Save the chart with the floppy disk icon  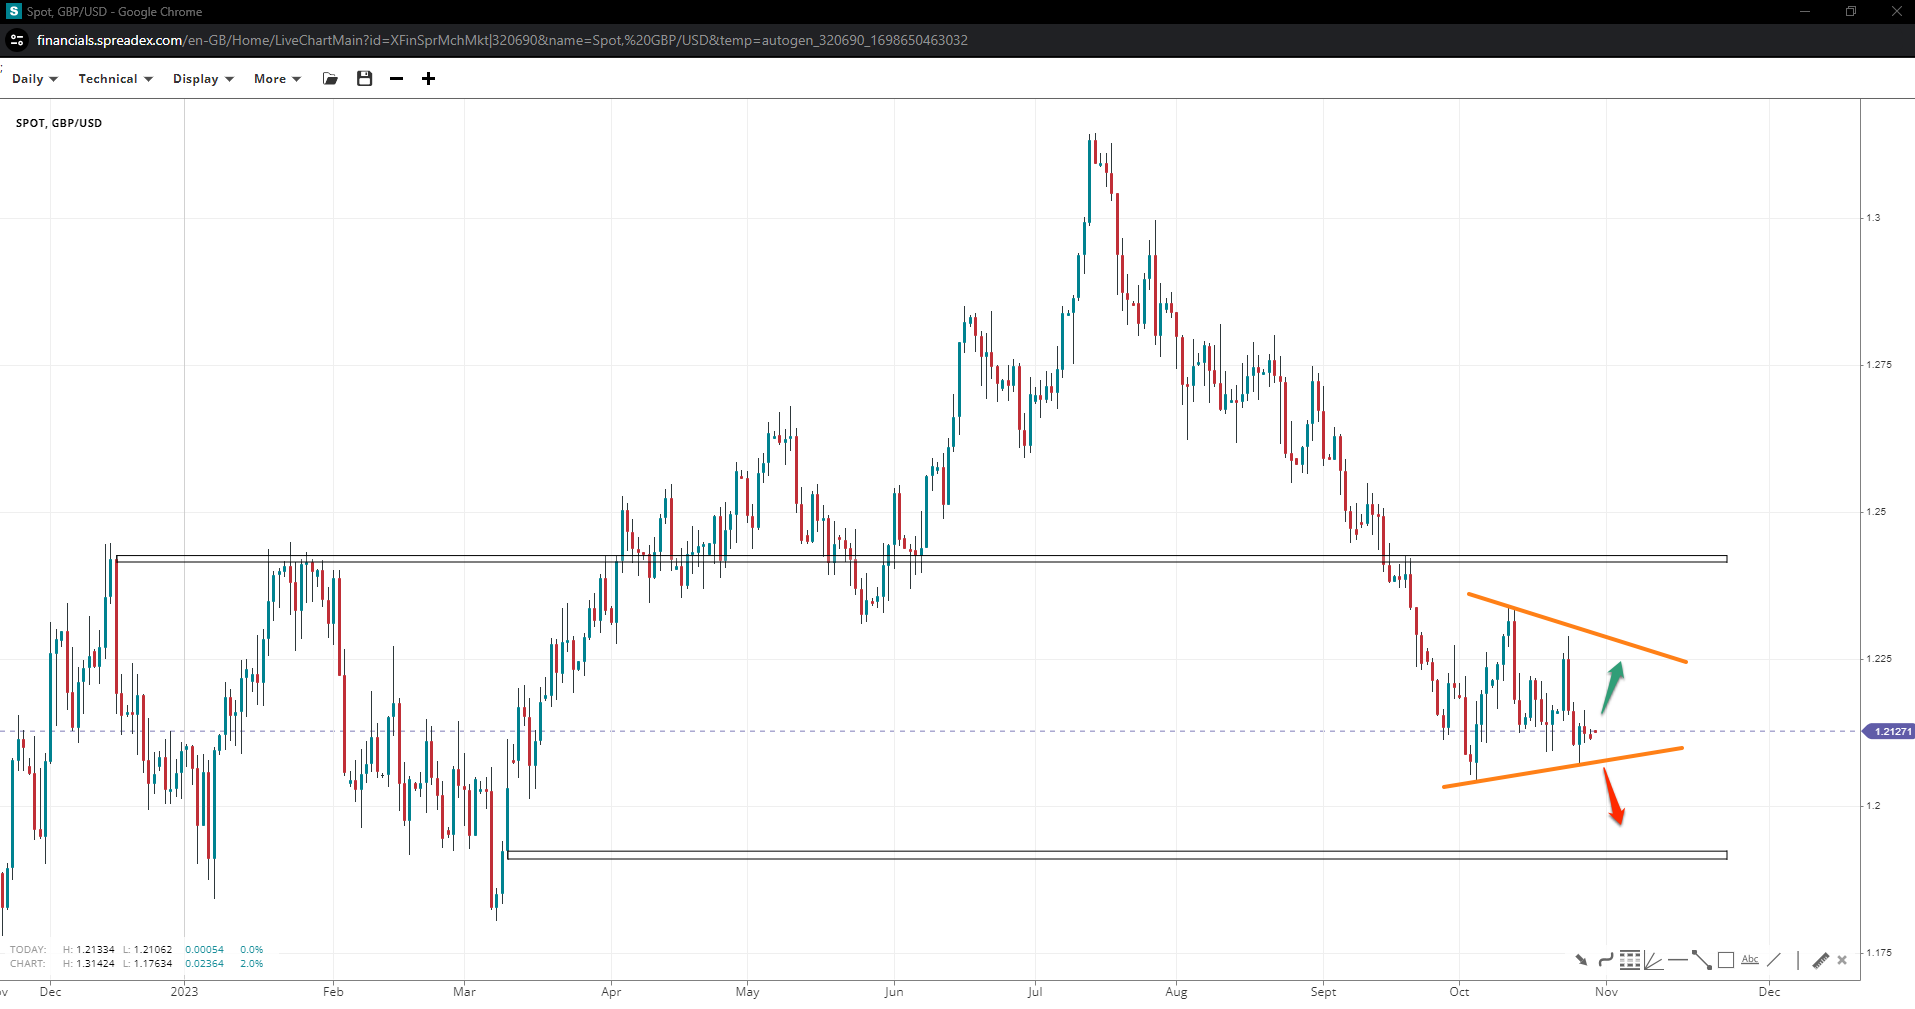pyautogui.click(x=364, y=79)
